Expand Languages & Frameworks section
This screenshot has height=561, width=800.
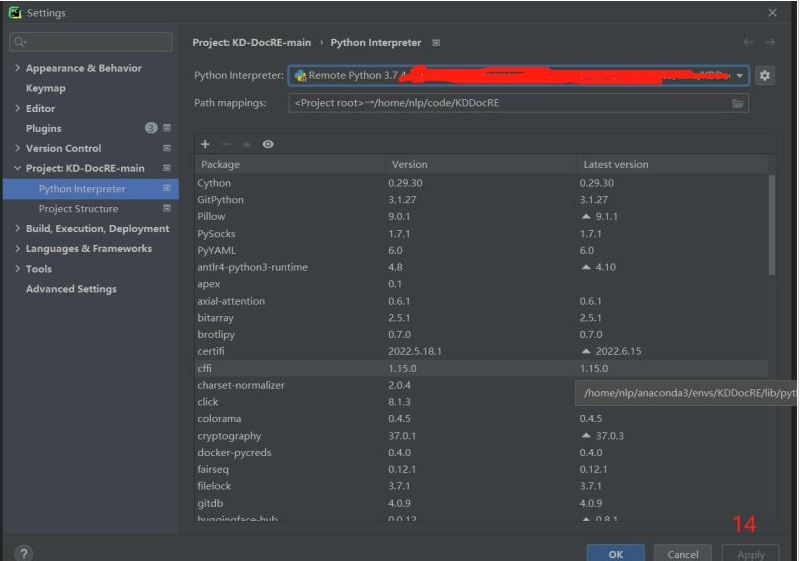click(17, 248)
